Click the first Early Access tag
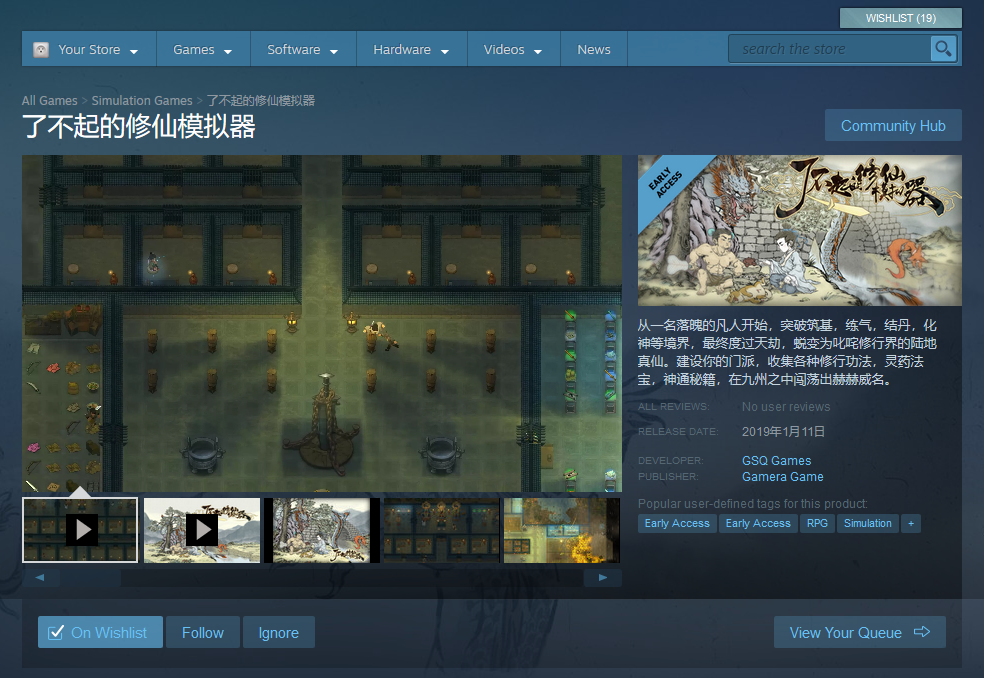Image resolution: width=984 pixels, height=678 pixels. click(677, 523)
